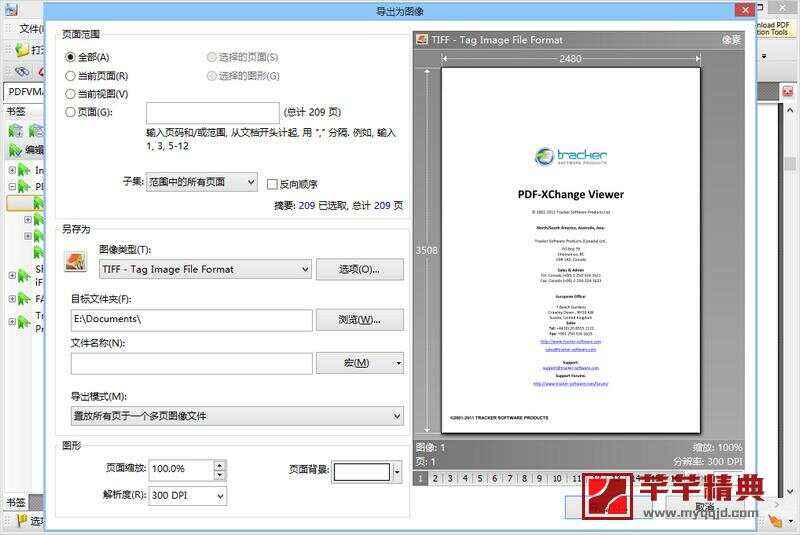Open 文件 menu in main window
This screenshot has height=535, width=800.
(x=31, y=29)
